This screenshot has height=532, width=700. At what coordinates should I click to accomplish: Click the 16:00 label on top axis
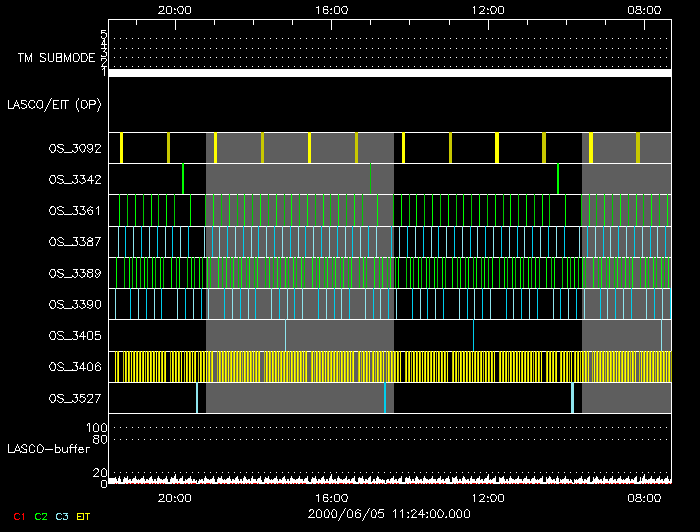click(331, 9)
